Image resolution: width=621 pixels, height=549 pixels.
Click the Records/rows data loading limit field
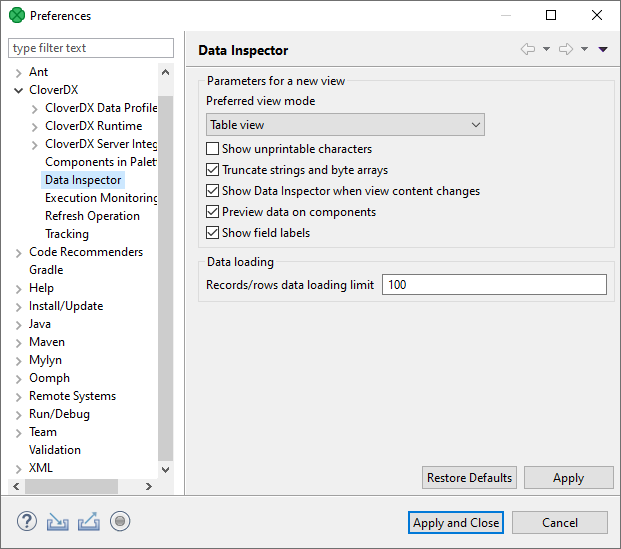tap(494, 284)
